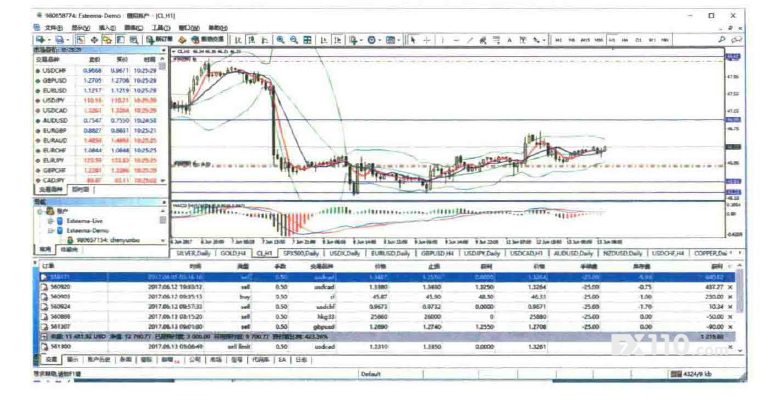The image size is (769, 396).
Task: Select the GBPUSD row in Market Watch
Action: click(100, 81)
